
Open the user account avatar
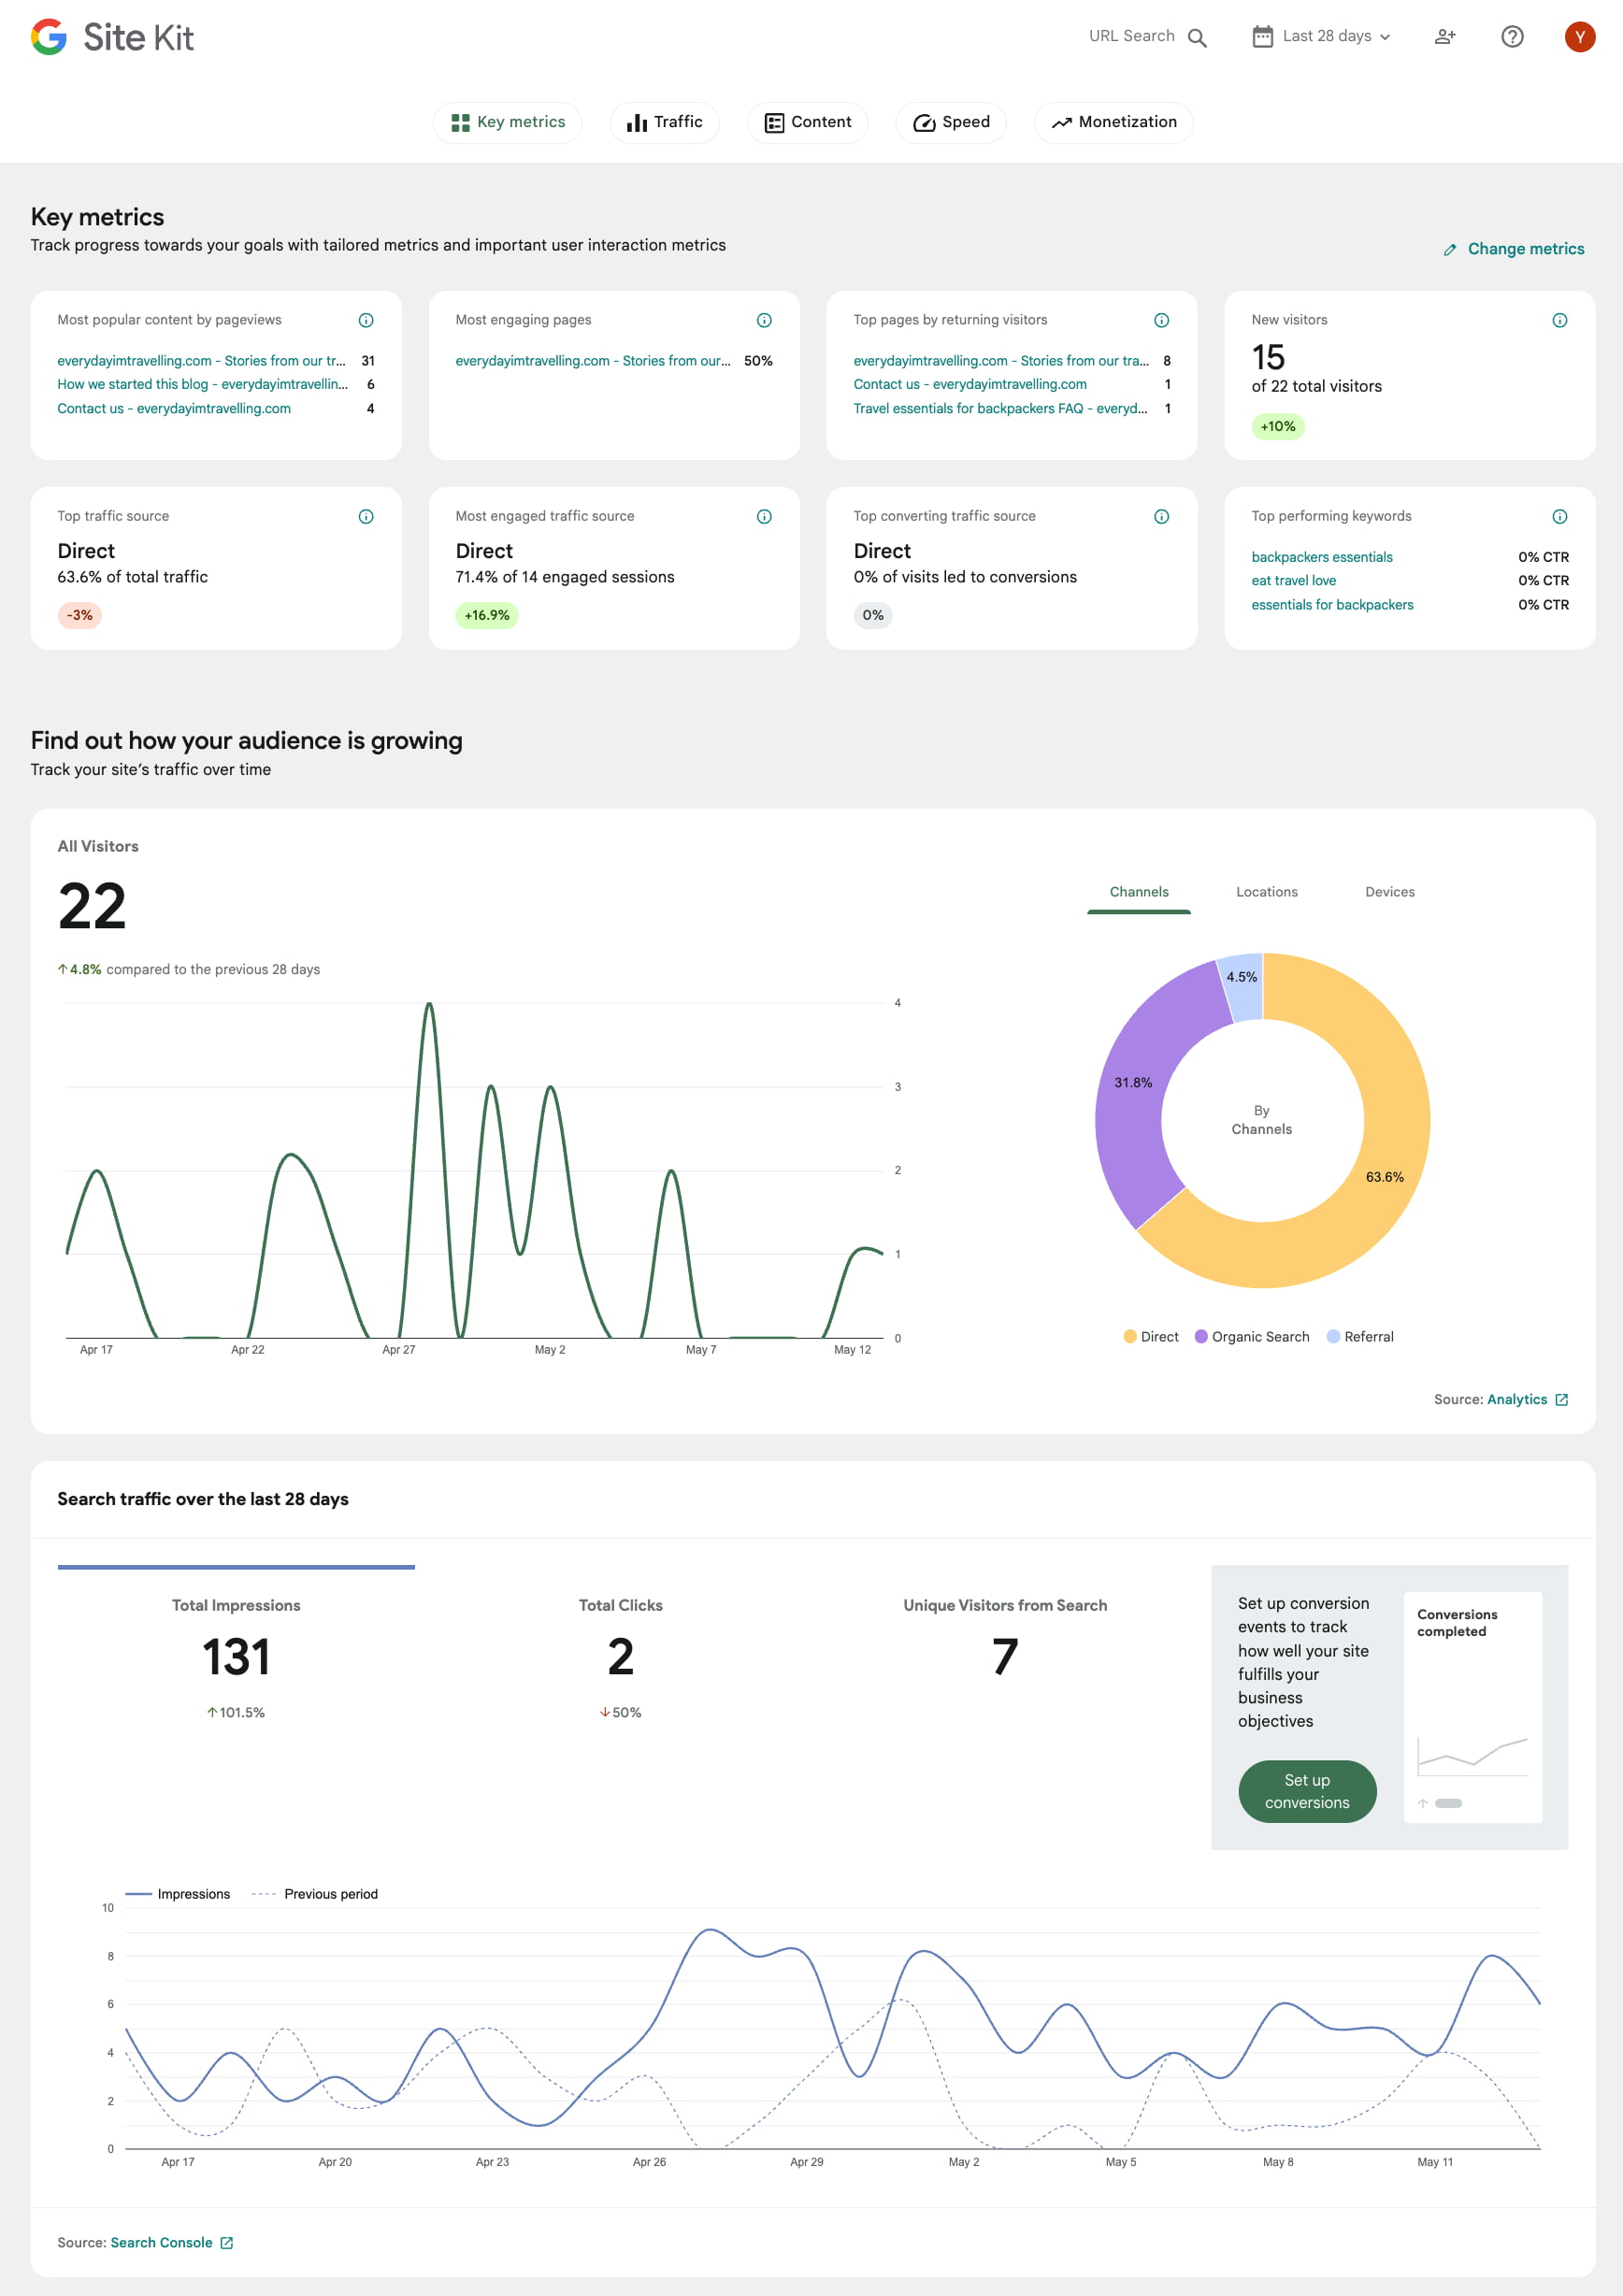pyautogui.click(x=1579, y=37)
